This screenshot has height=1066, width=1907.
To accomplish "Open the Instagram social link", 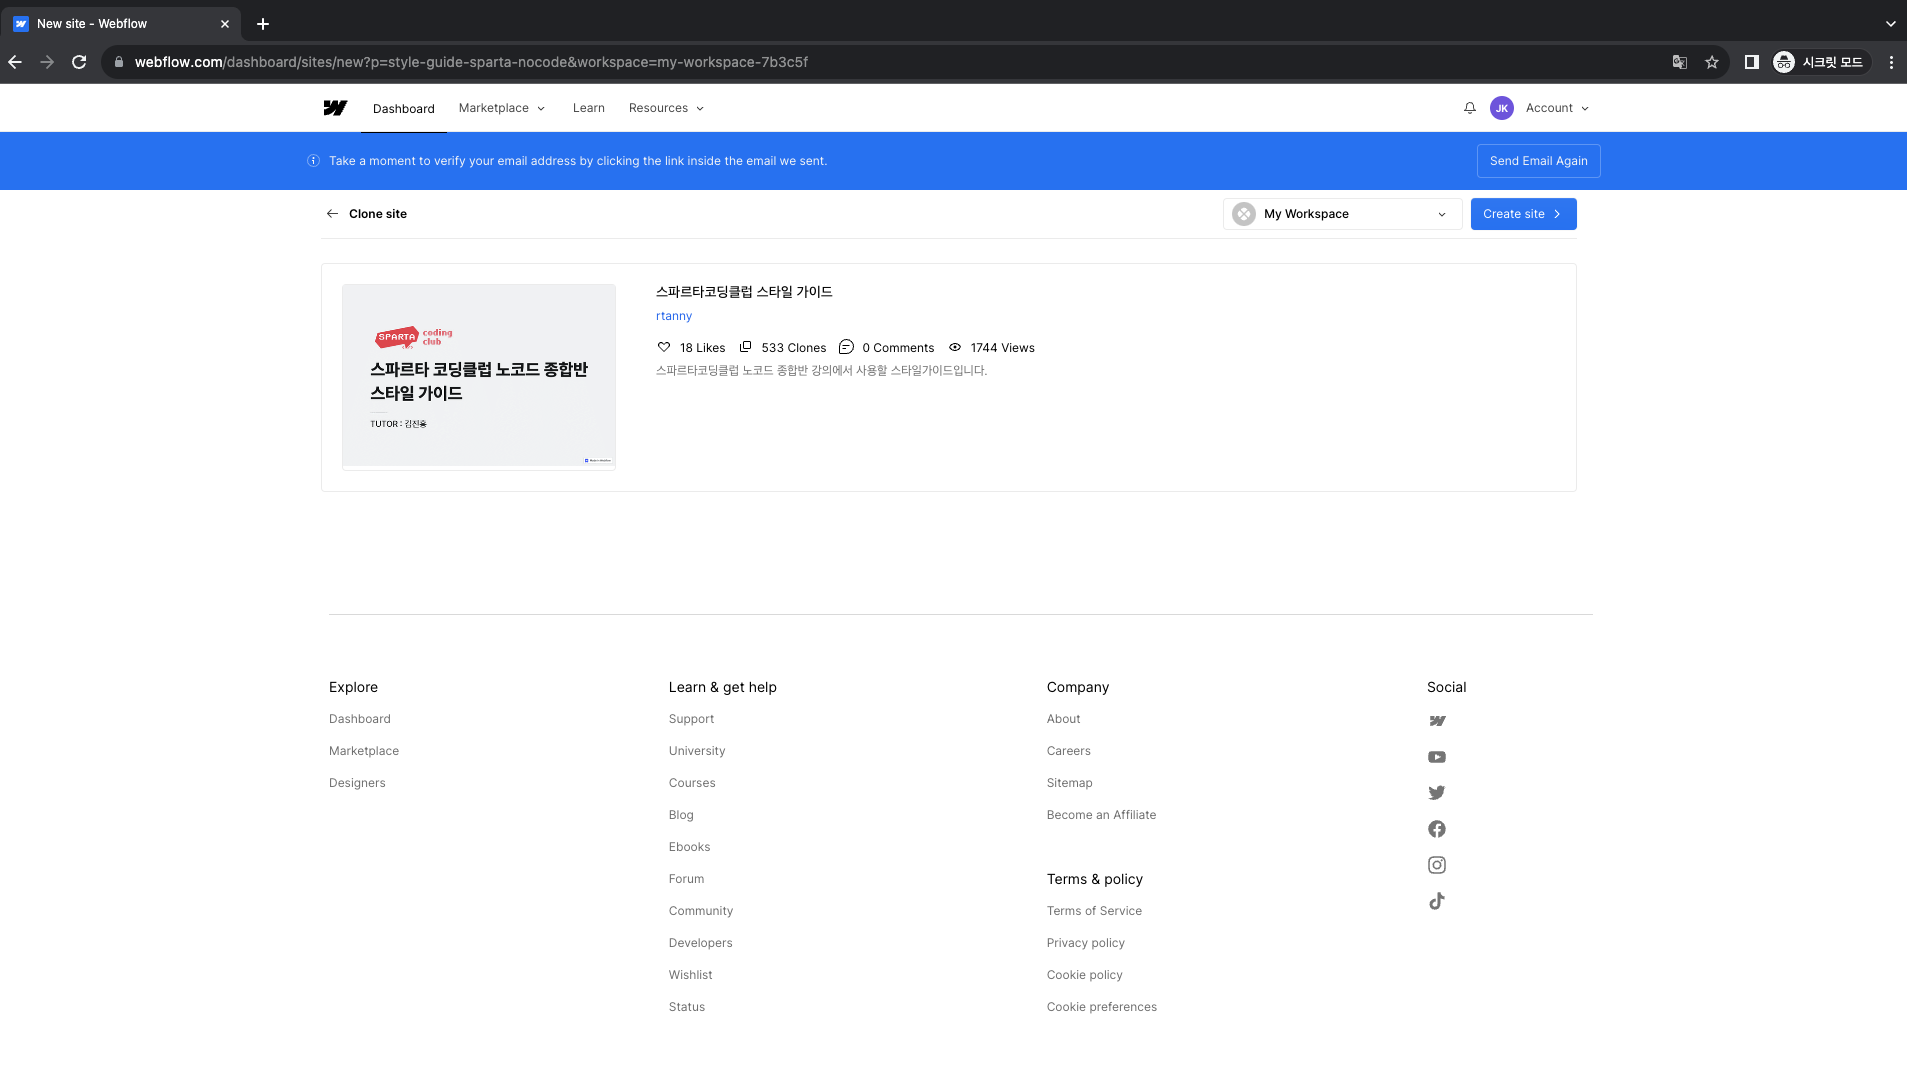I will [x=1437, y=865].
